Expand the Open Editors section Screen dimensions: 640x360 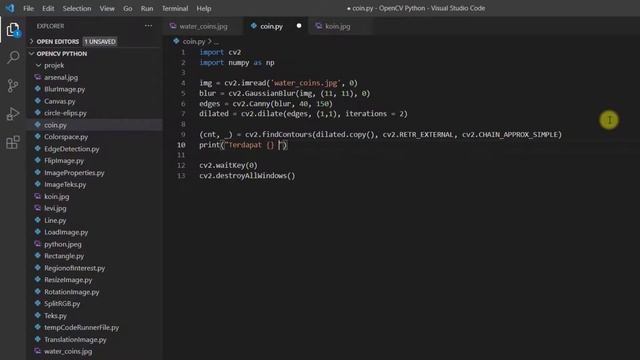[x=58, y=42]
